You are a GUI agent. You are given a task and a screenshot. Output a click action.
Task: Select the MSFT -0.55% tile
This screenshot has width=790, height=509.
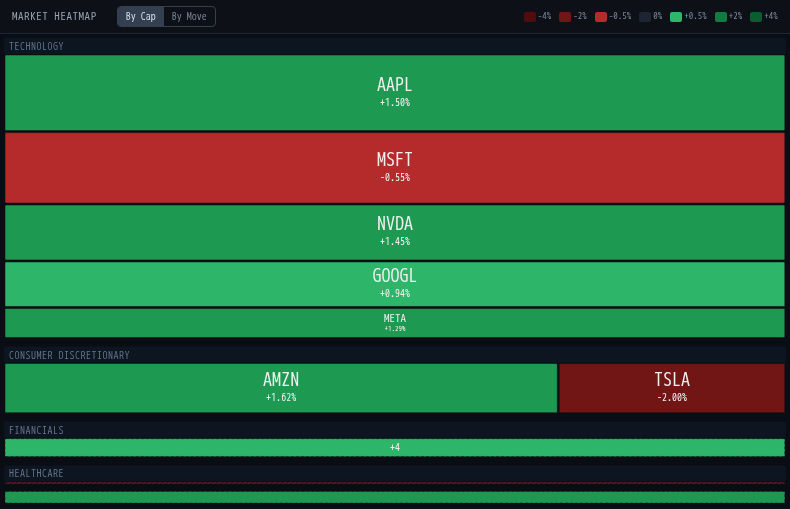tap(394, 168)
